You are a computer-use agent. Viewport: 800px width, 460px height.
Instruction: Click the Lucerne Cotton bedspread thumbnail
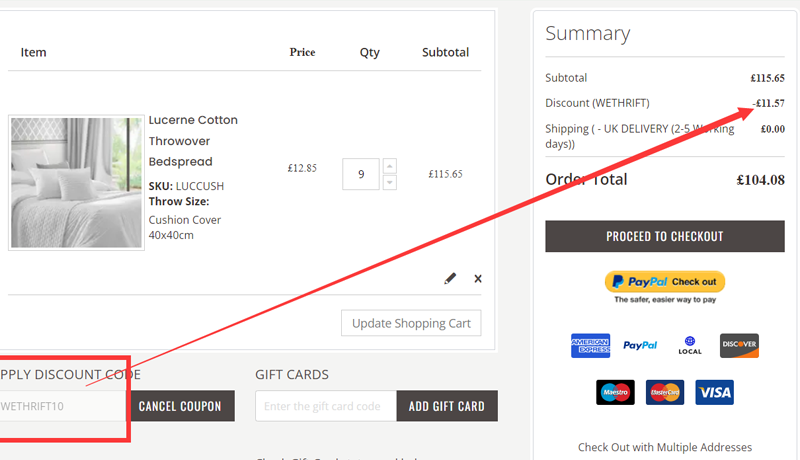[x=76, y=181]
